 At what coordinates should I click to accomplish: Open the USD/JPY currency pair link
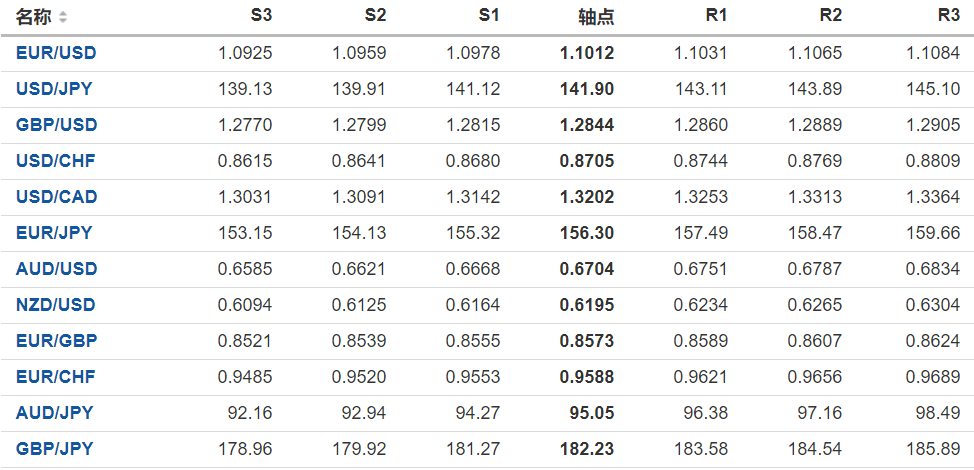tap(54, 89)
